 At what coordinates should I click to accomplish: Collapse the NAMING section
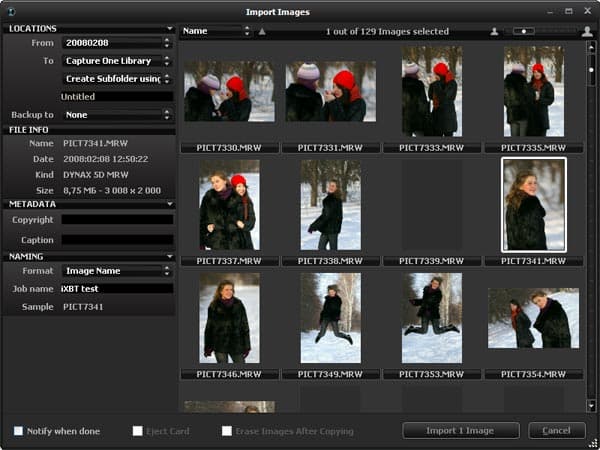[170, 256]
